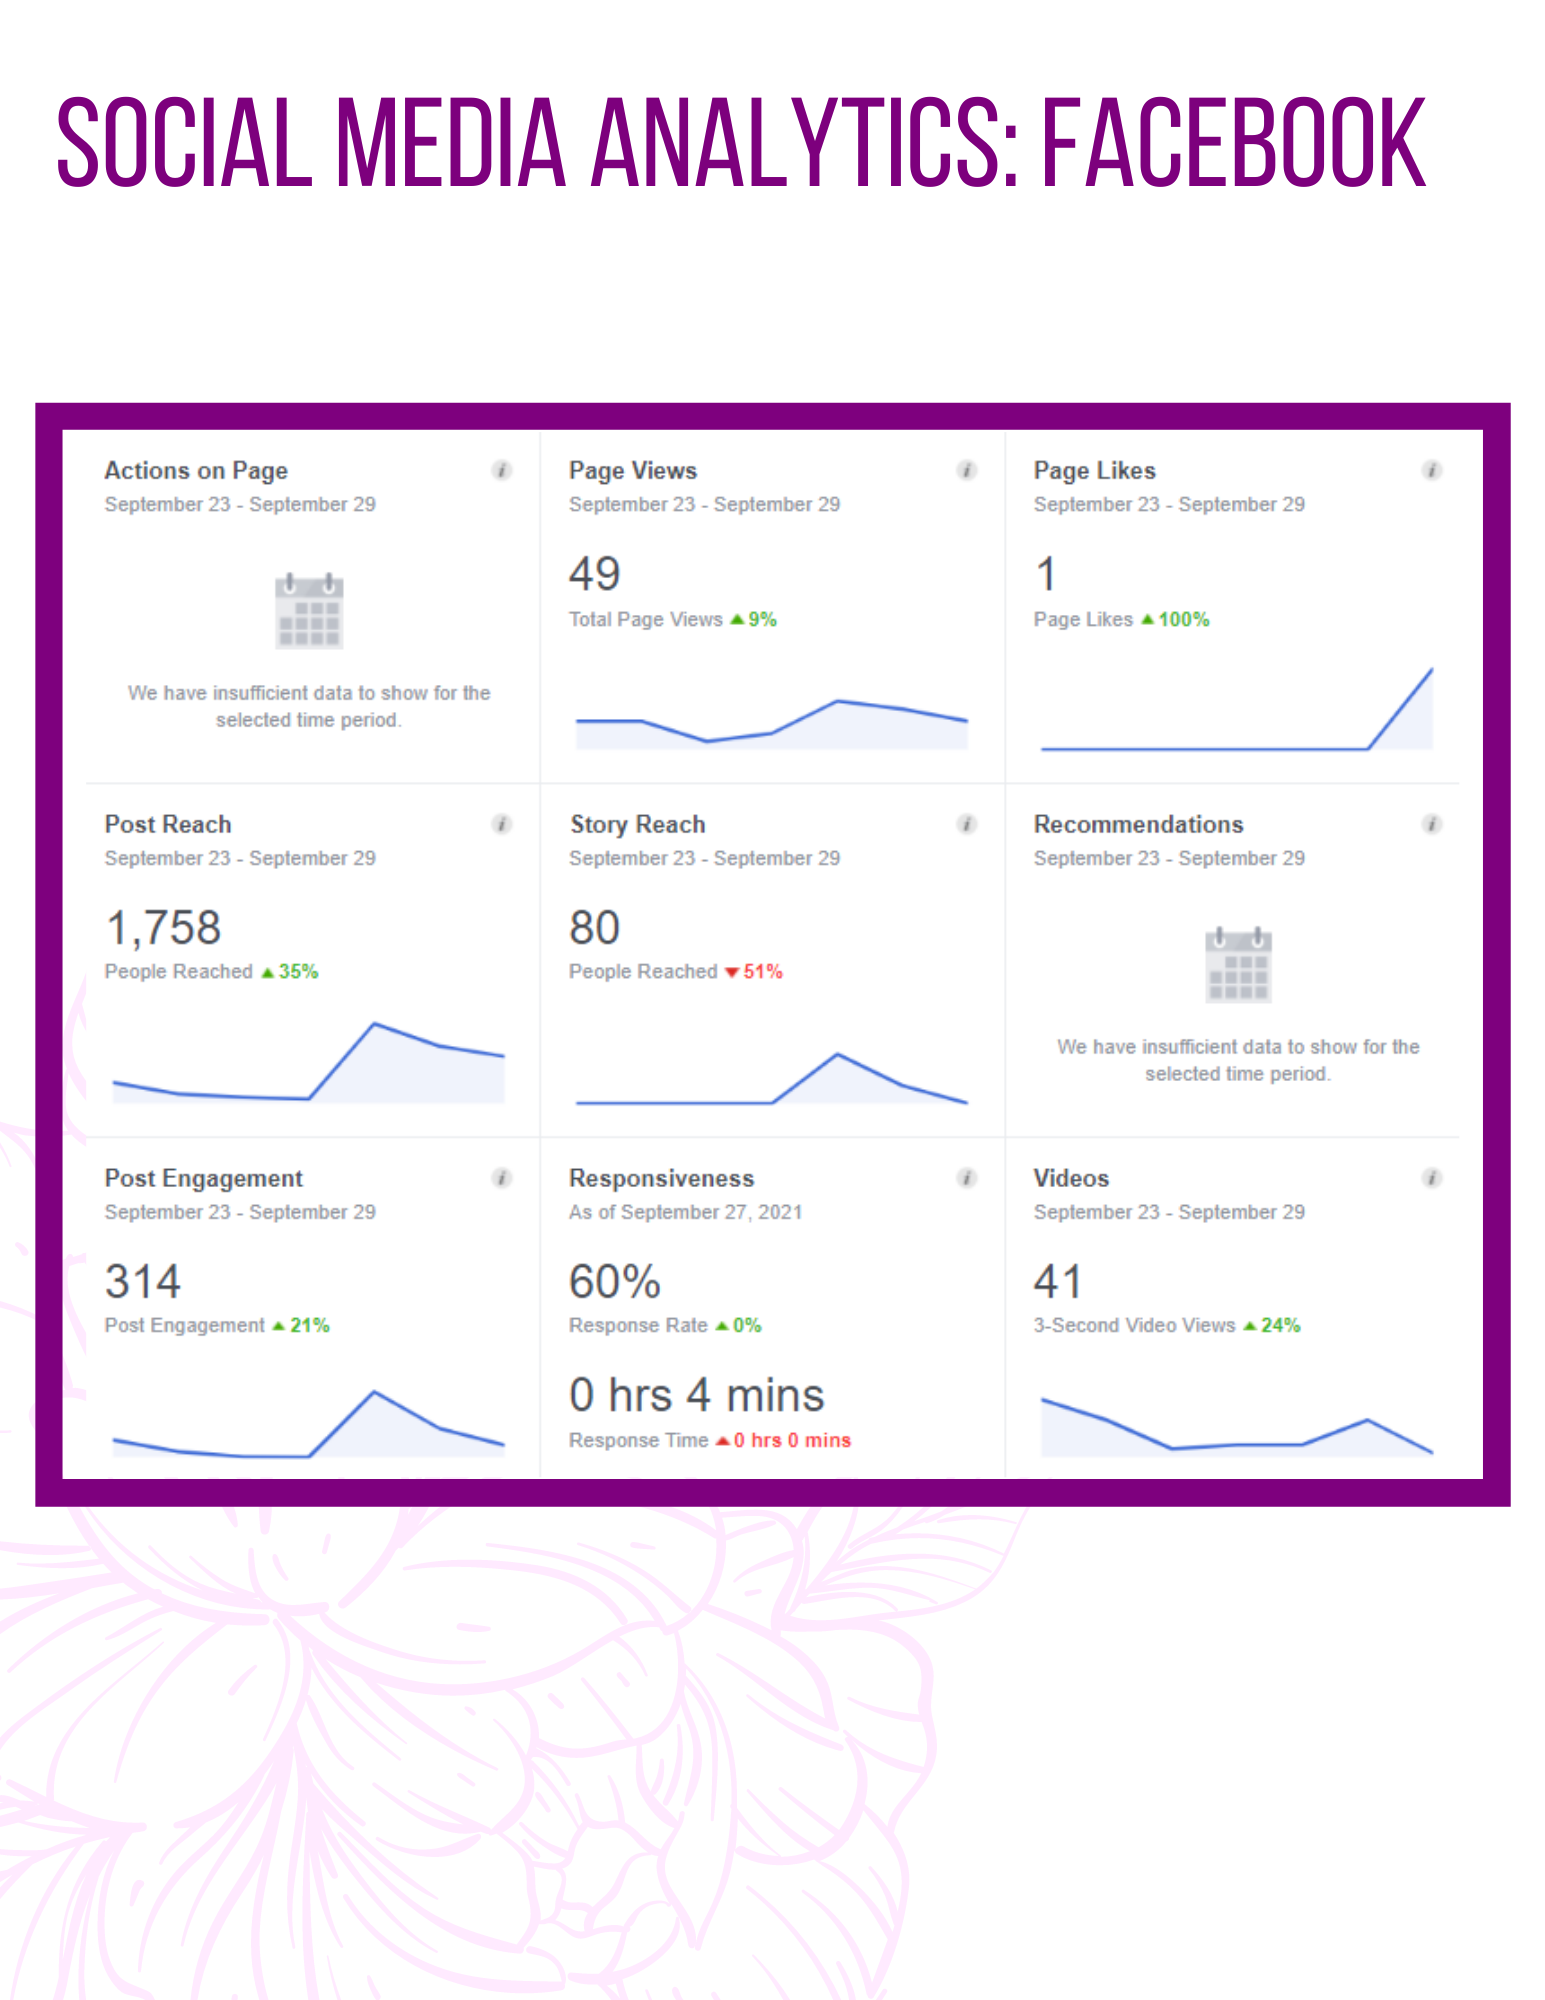Click the date range under Videos
1545x2000 pixels.
tap(1169, 1212)
